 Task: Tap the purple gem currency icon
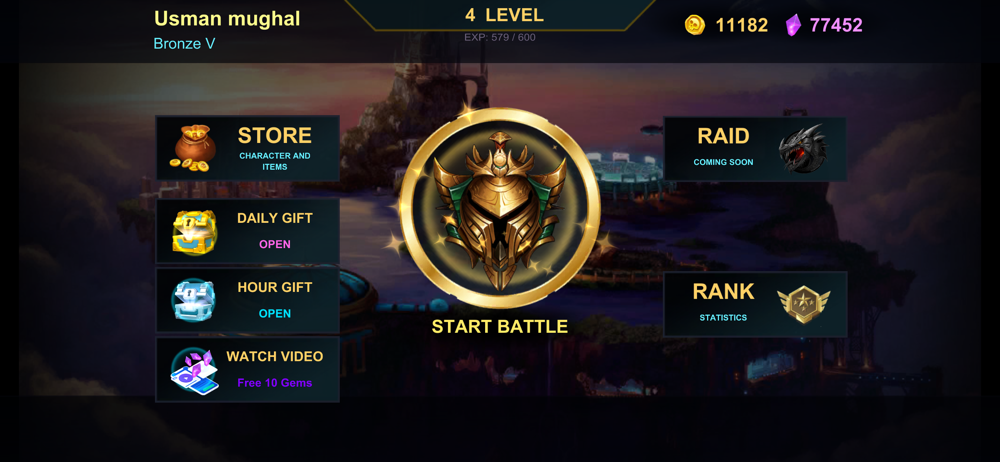click(793, 25)
